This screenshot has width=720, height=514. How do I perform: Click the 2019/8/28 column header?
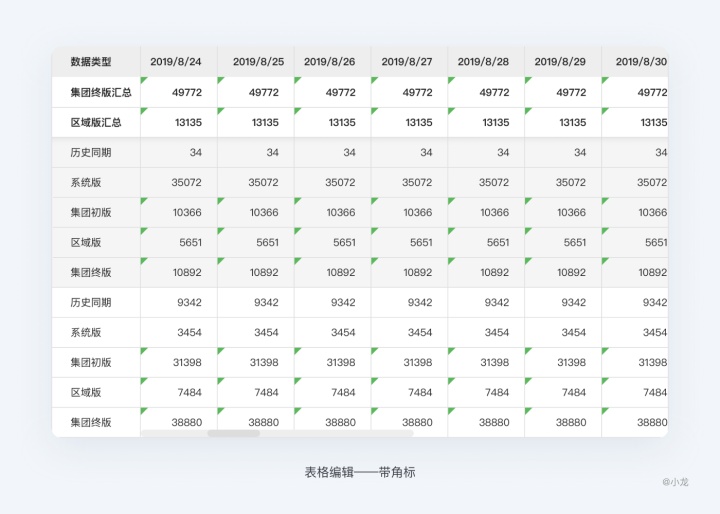[x=484, y=62]
